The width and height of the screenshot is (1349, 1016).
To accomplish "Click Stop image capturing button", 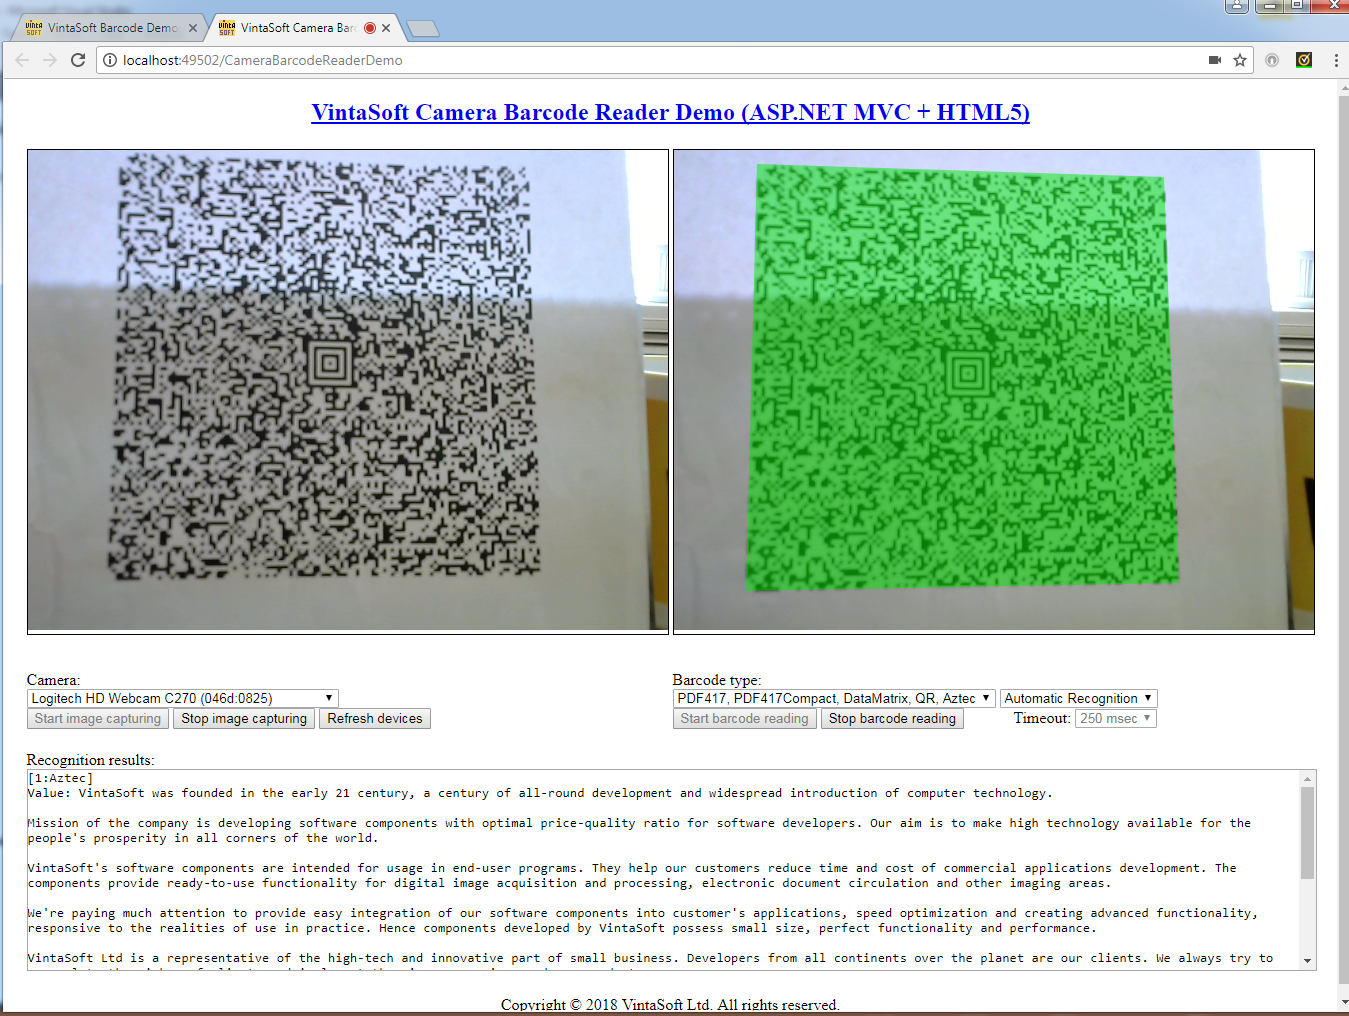I will coord(244,718).
